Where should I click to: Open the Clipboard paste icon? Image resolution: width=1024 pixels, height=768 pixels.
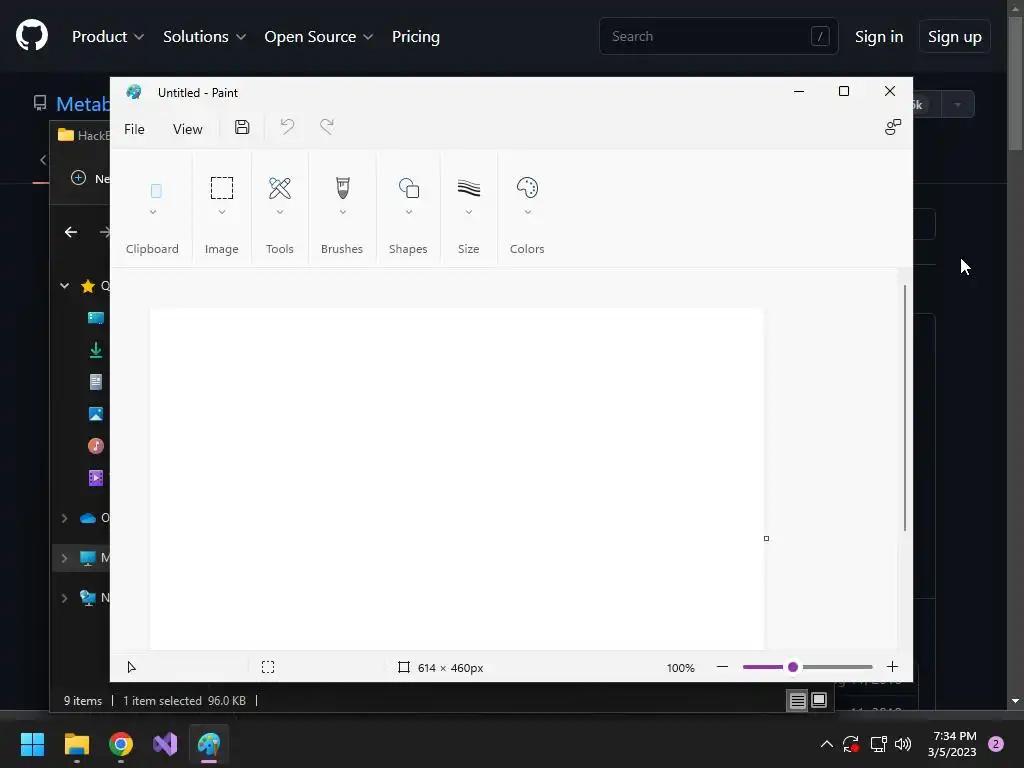pos(156,191)
